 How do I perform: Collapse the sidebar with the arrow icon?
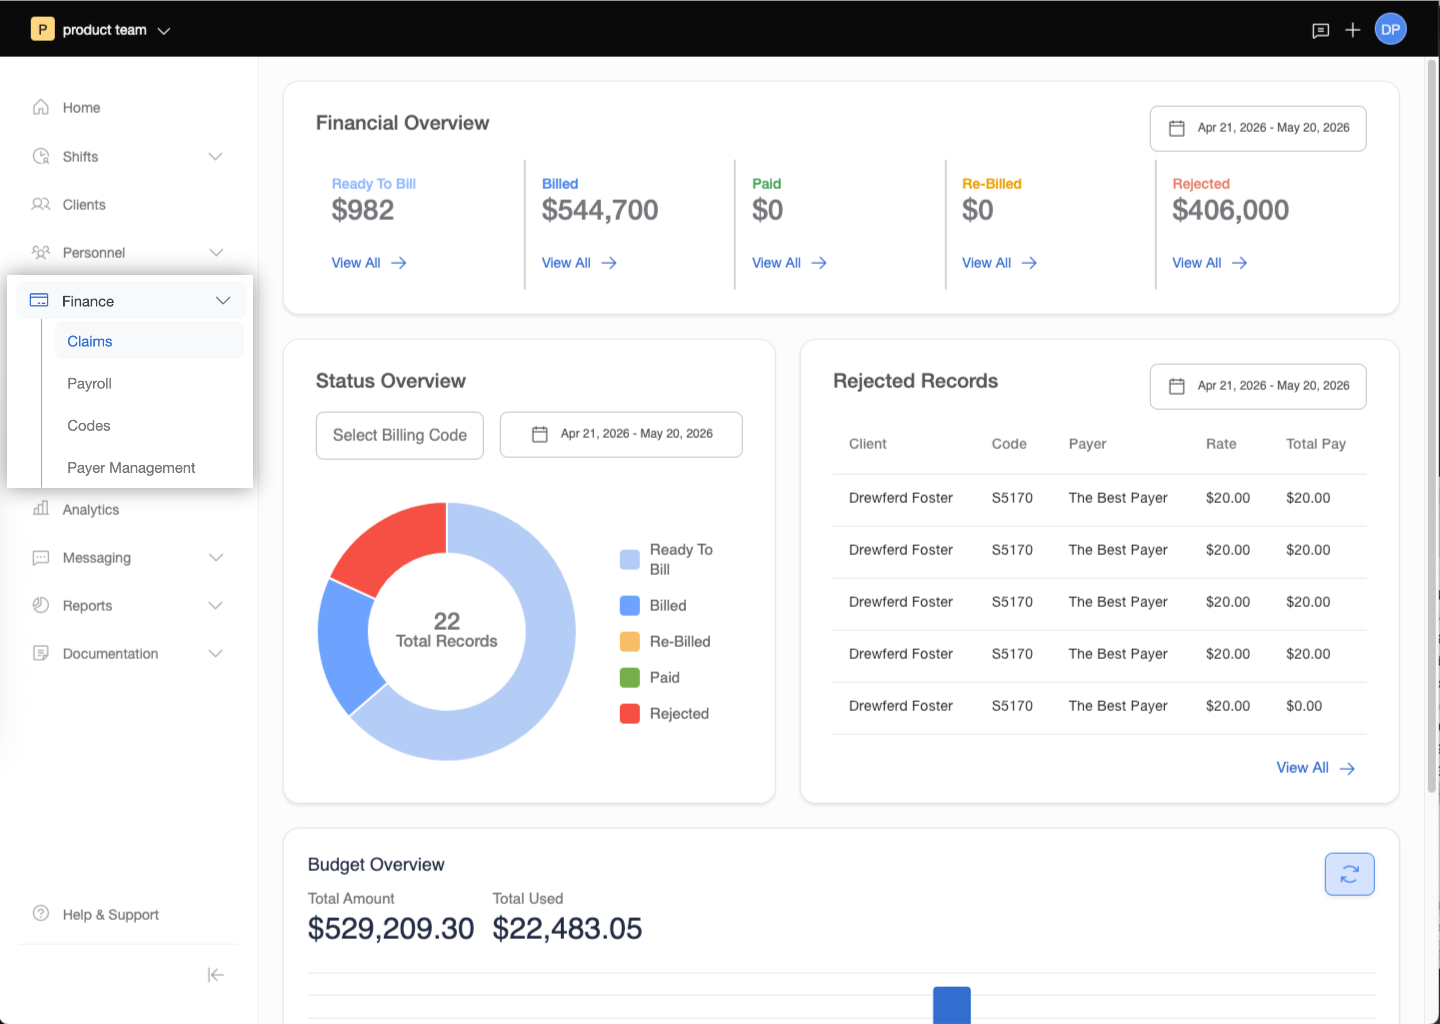click(215, 975)
